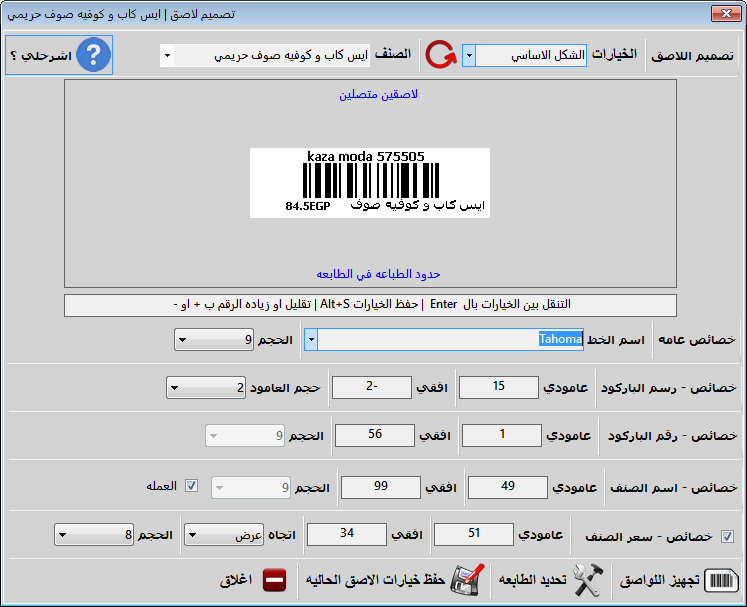This screenshot has height=607, width=747.
Task: Toggle the خصائص - سعر الصنف checkbox
Action: pos(727,536)
